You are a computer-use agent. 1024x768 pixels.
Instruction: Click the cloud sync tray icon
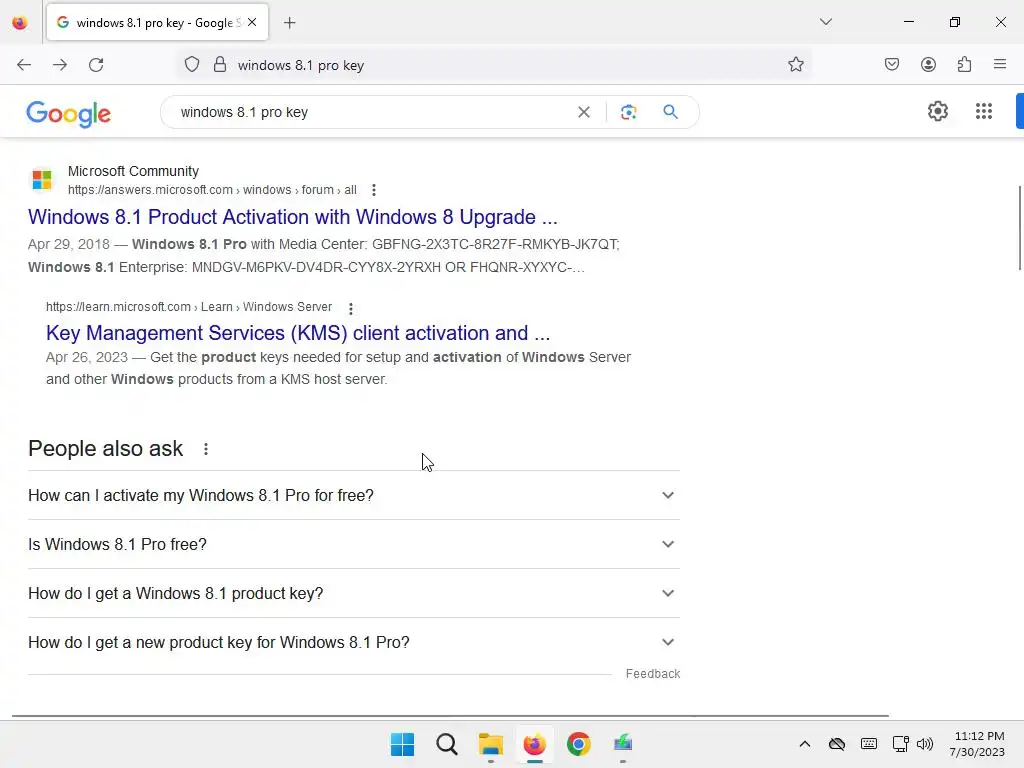click(x=837, y=744)
